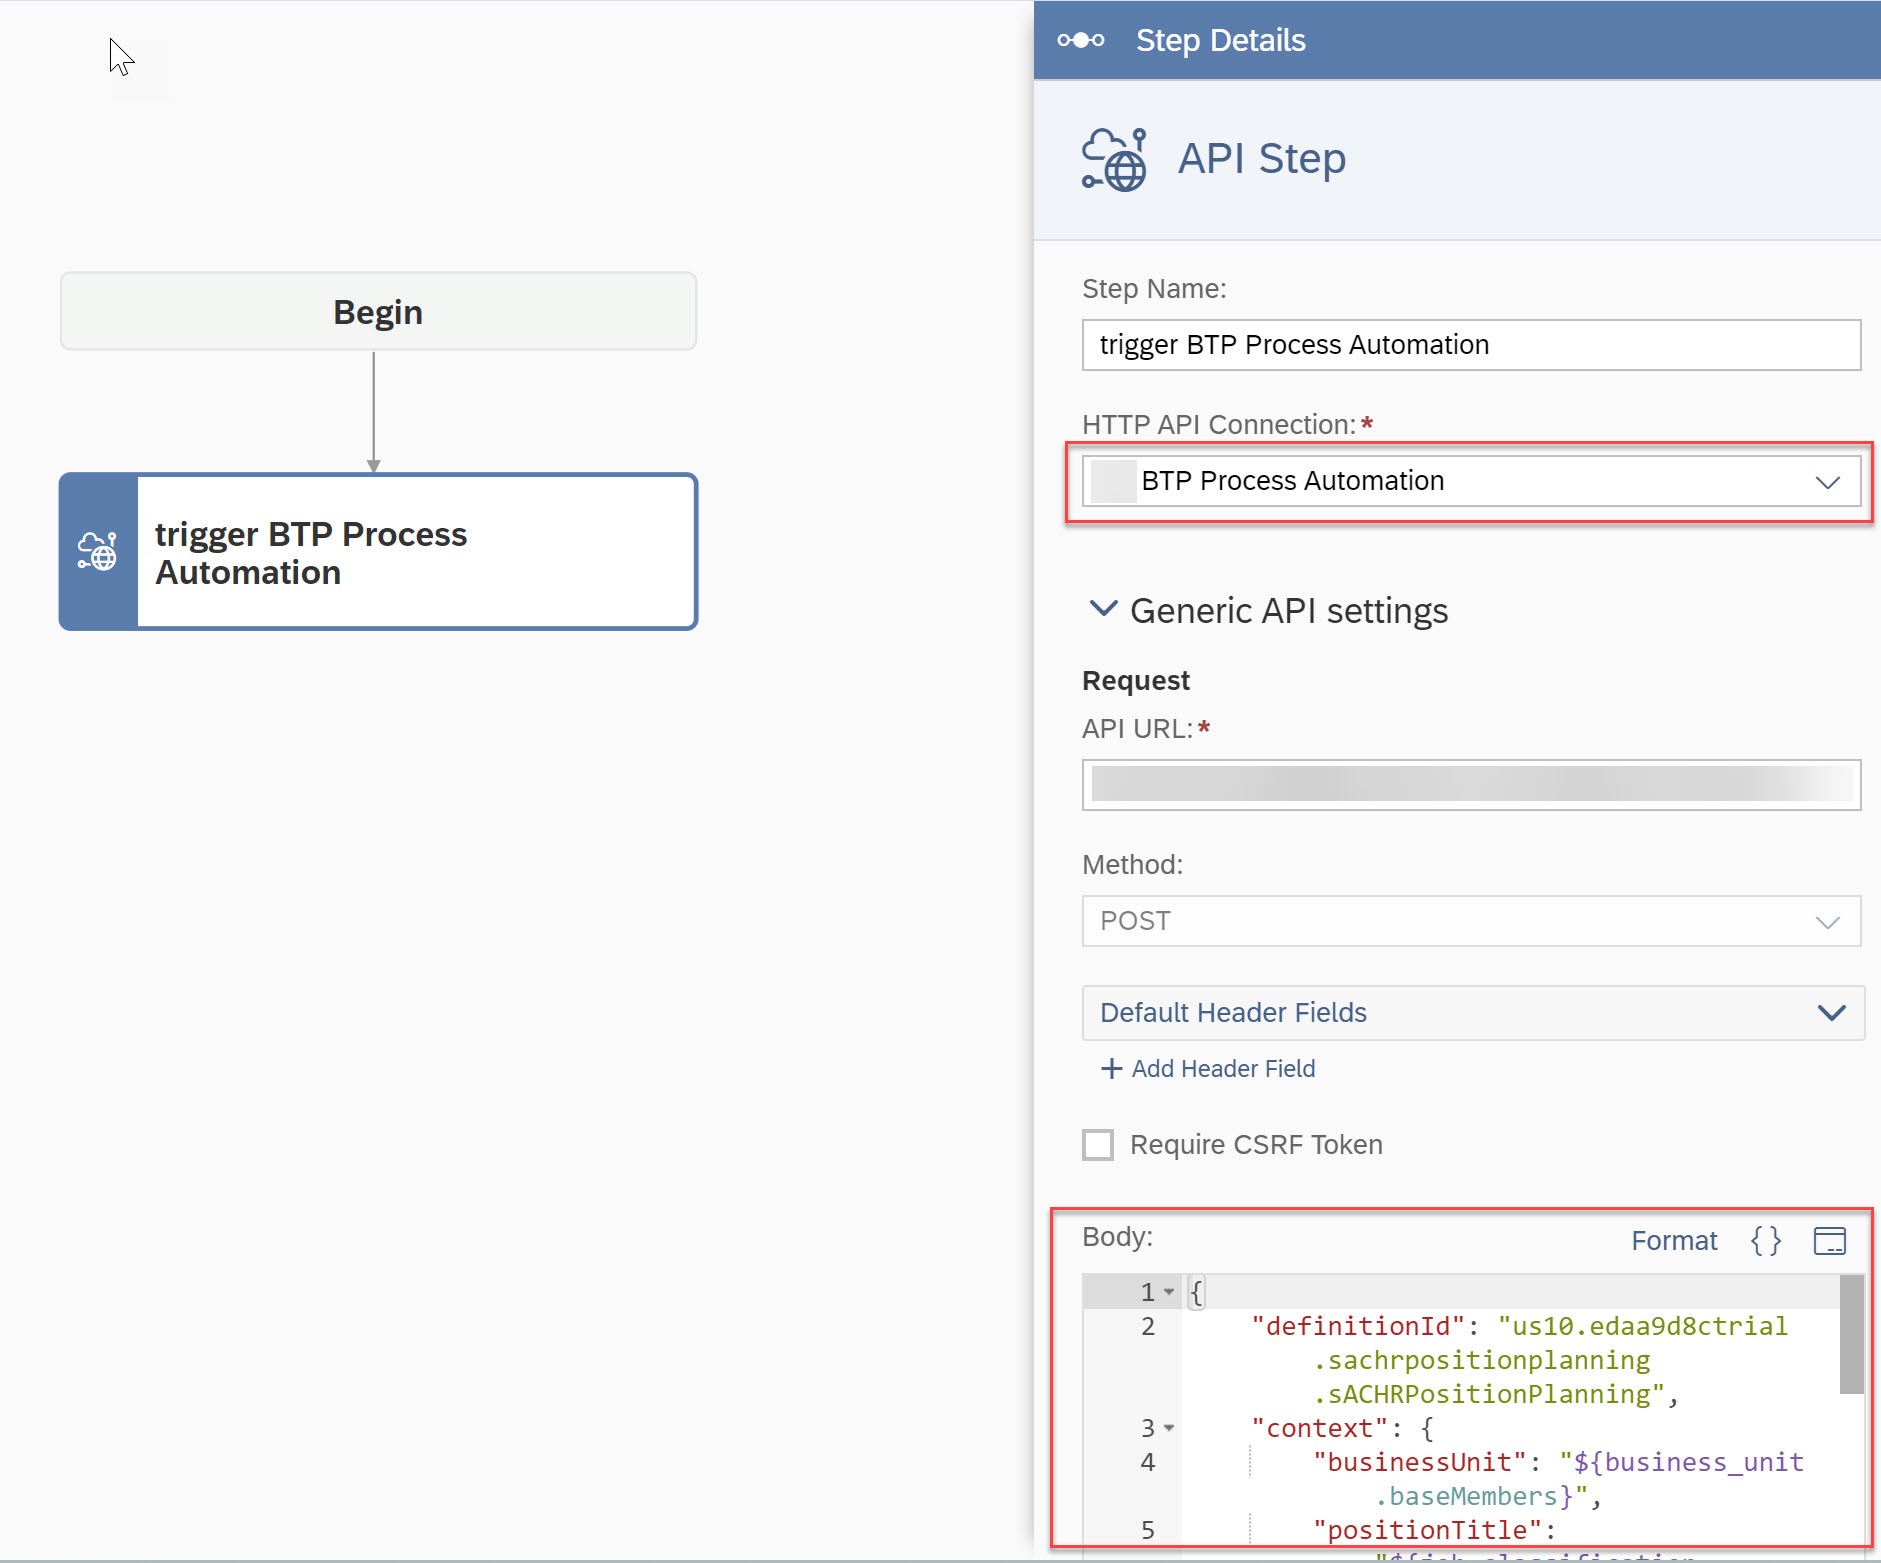Expand the Default Header Fields section
Image resolution: width=1881 pixels, height=1563 pixels.
[1830, 1013]
